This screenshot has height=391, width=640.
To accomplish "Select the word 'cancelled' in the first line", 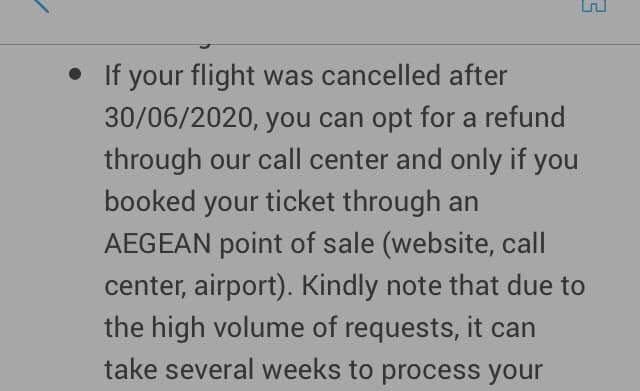I will pyautogui.click(x=381, y=76).
